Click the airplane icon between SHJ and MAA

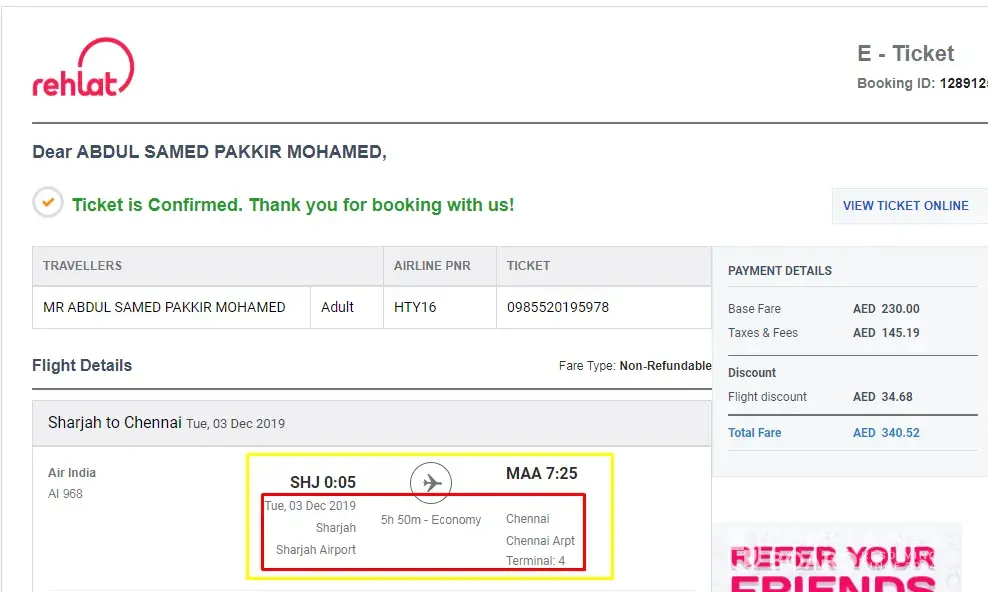(431, 484)
